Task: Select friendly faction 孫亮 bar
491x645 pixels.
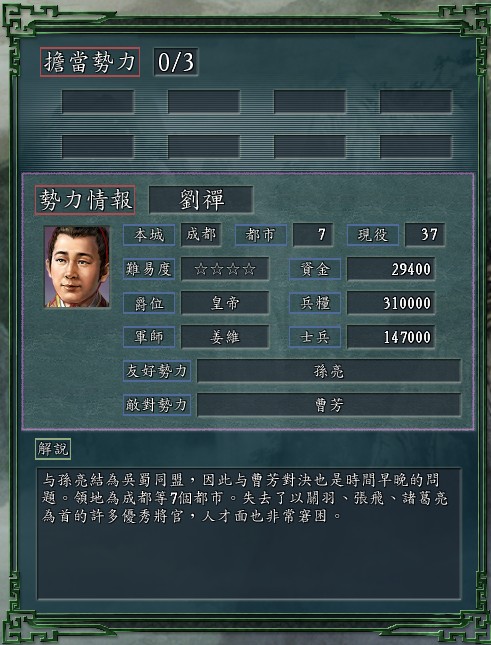Action: click(x=329, y=371)
